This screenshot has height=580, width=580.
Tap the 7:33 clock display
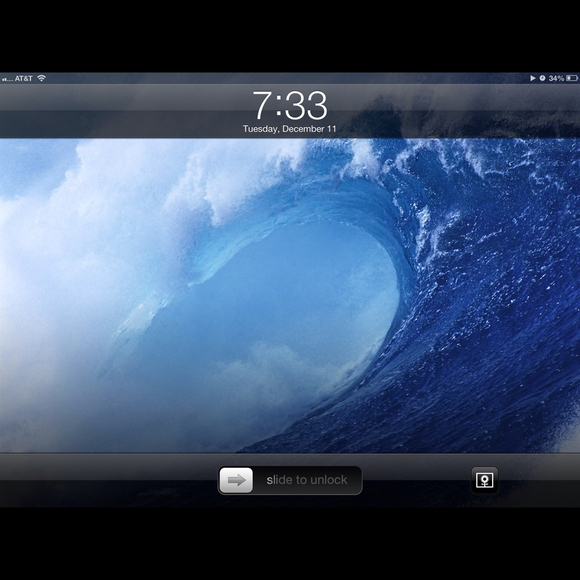coord(290,105)
